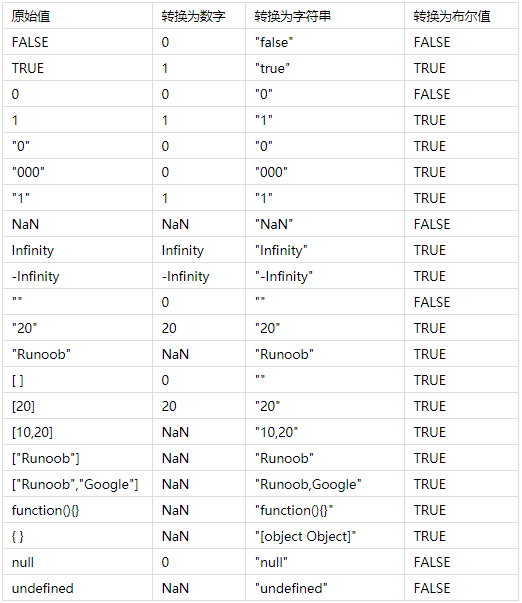Select the "false" string cell
The width and height of the screenshot is (522, 603).
(x=325, y=42)
